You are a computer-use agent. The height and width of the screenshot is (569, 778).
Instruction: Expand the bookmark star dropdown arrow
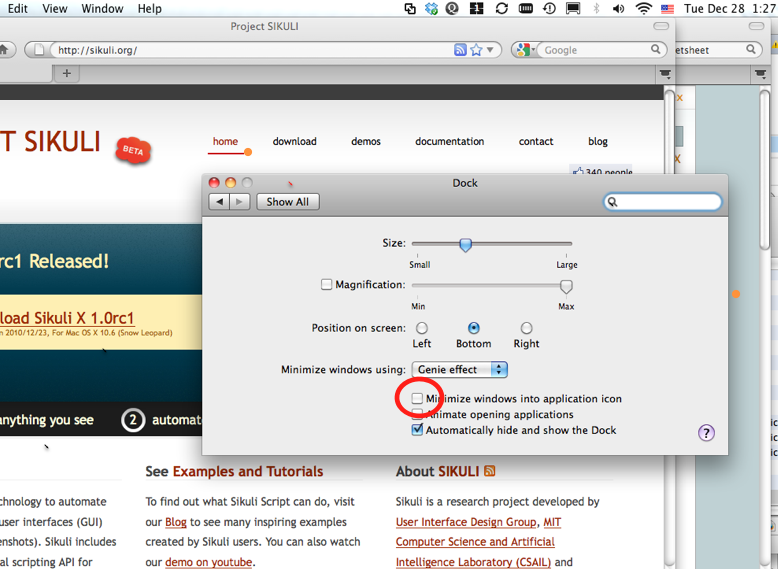(x=491, y=50)
